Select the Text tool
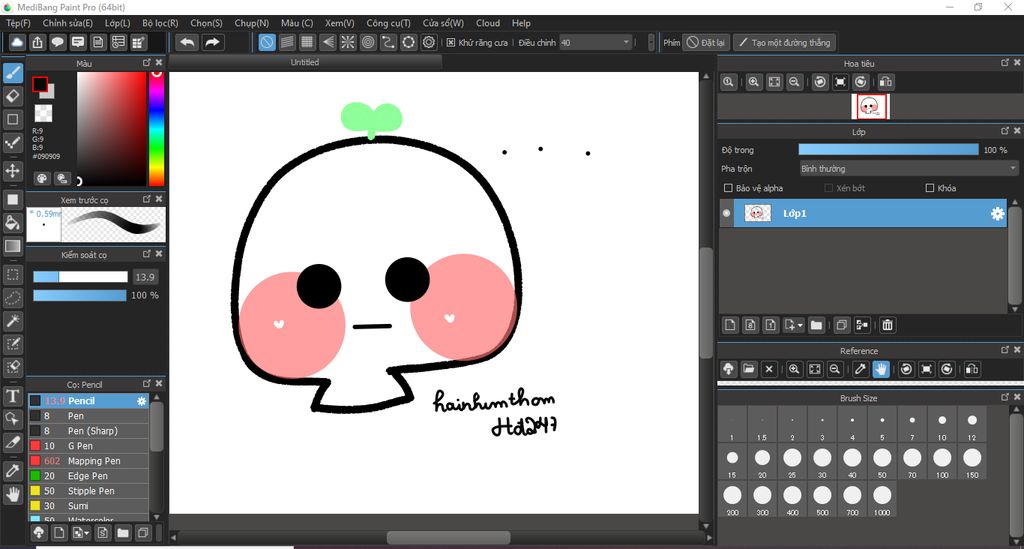 coord(13,395)
